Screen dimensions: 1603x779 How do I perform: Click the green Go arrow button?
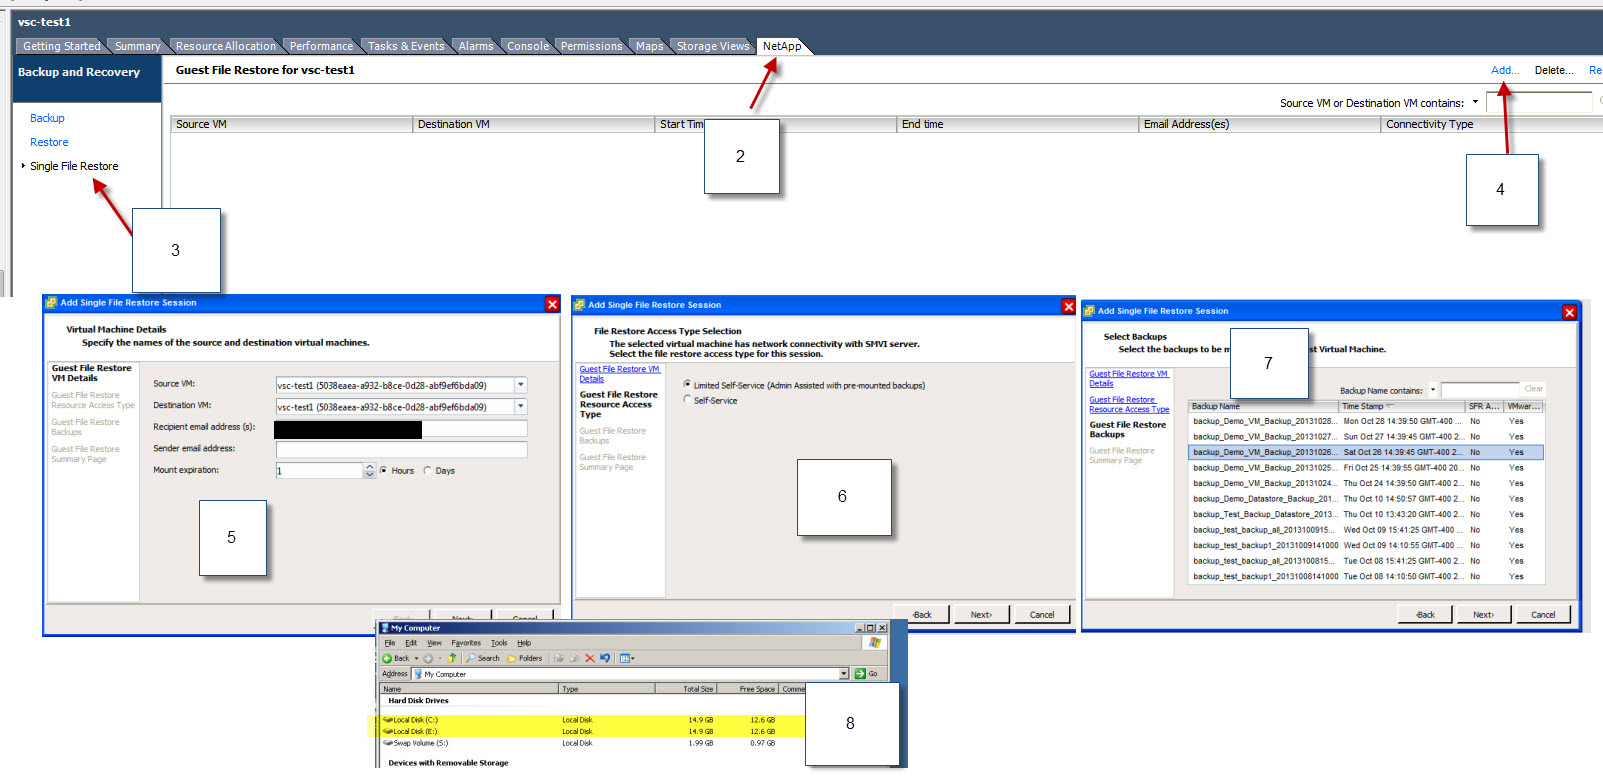860,674
